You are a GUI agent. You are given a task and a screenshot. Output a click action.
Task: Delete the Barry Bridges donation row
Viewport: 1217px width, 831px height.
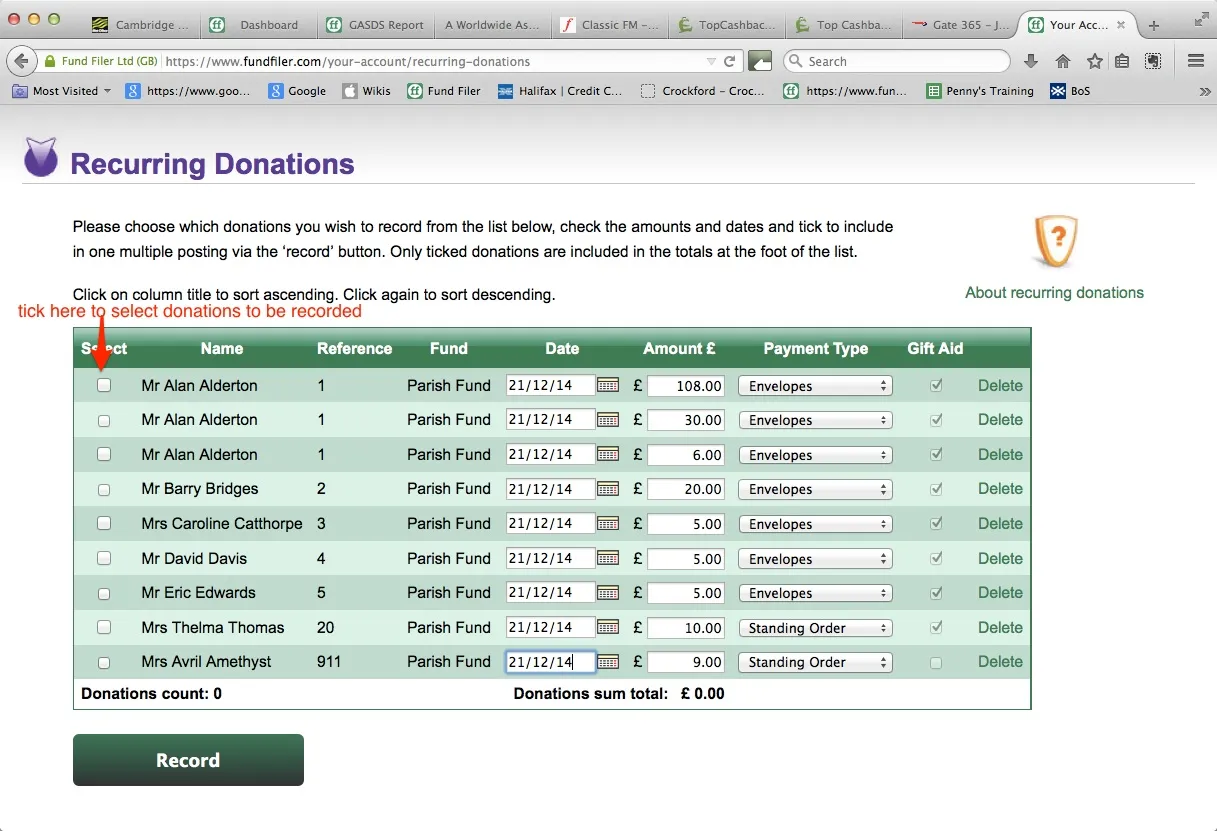(x=1000, y=489)
